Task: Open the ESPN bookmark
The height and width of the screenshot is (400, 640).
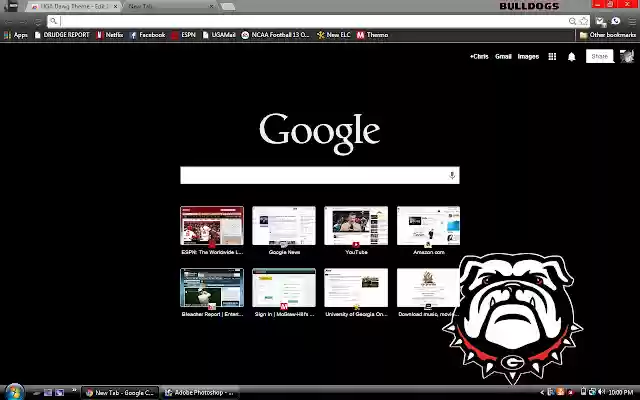Action: point(183,35)
